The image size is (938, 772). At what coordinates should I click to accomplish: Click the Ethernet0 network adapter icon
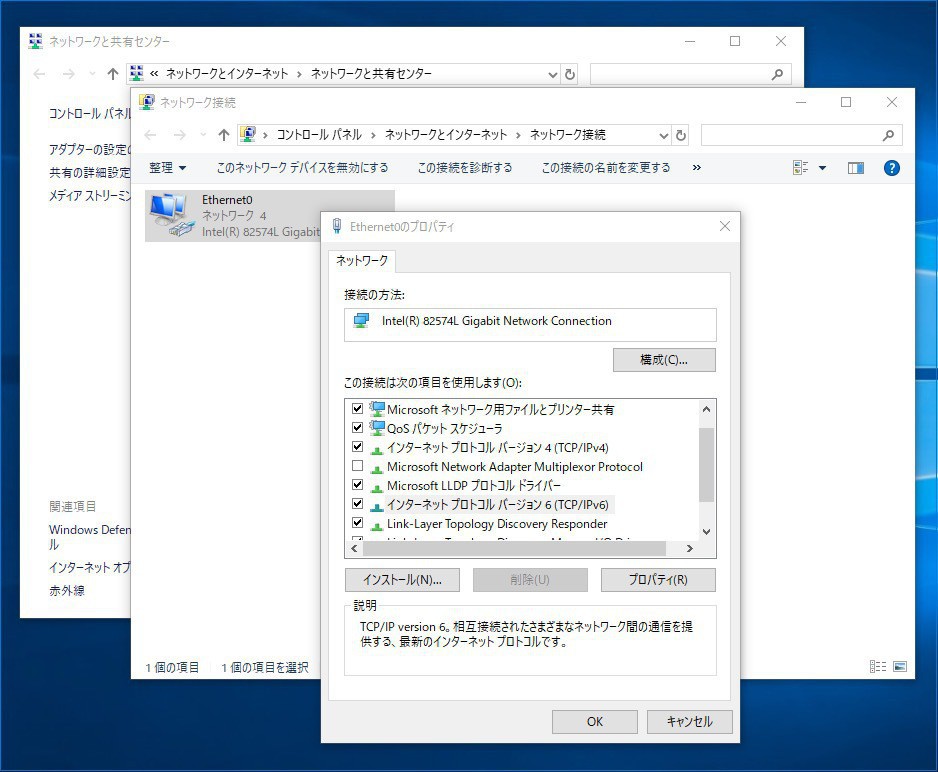tap(169, 215)
